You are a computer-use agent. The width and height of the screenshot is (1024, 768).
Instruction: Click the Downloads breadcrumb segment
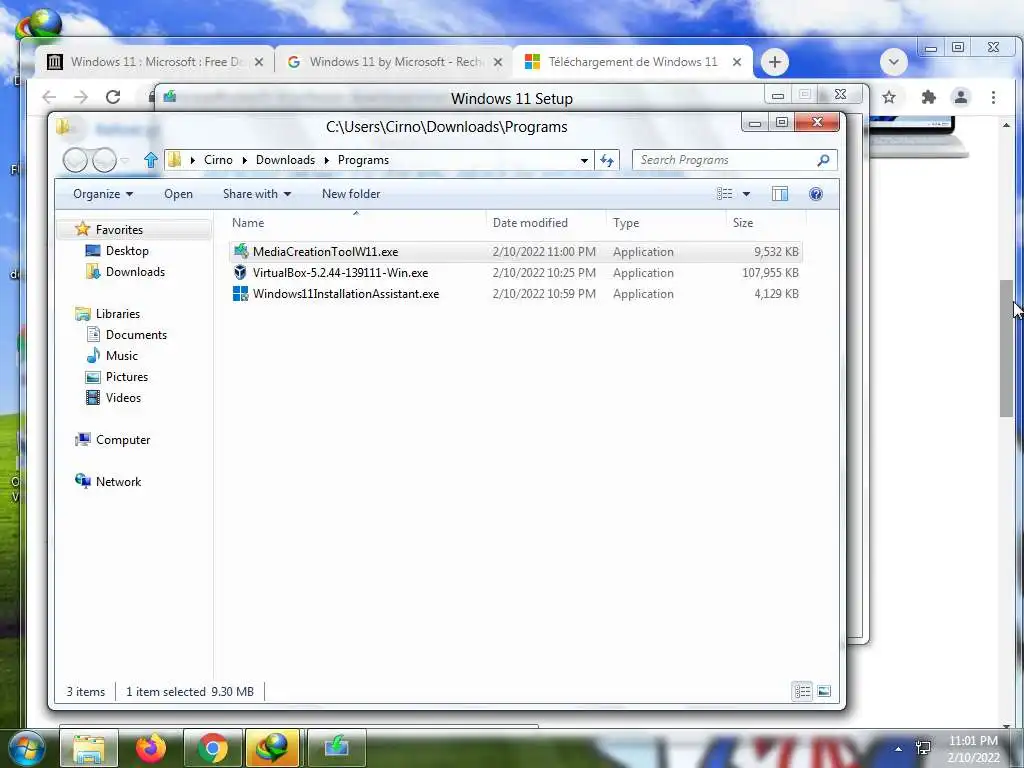pyautogui.click(x=285, y=160)
